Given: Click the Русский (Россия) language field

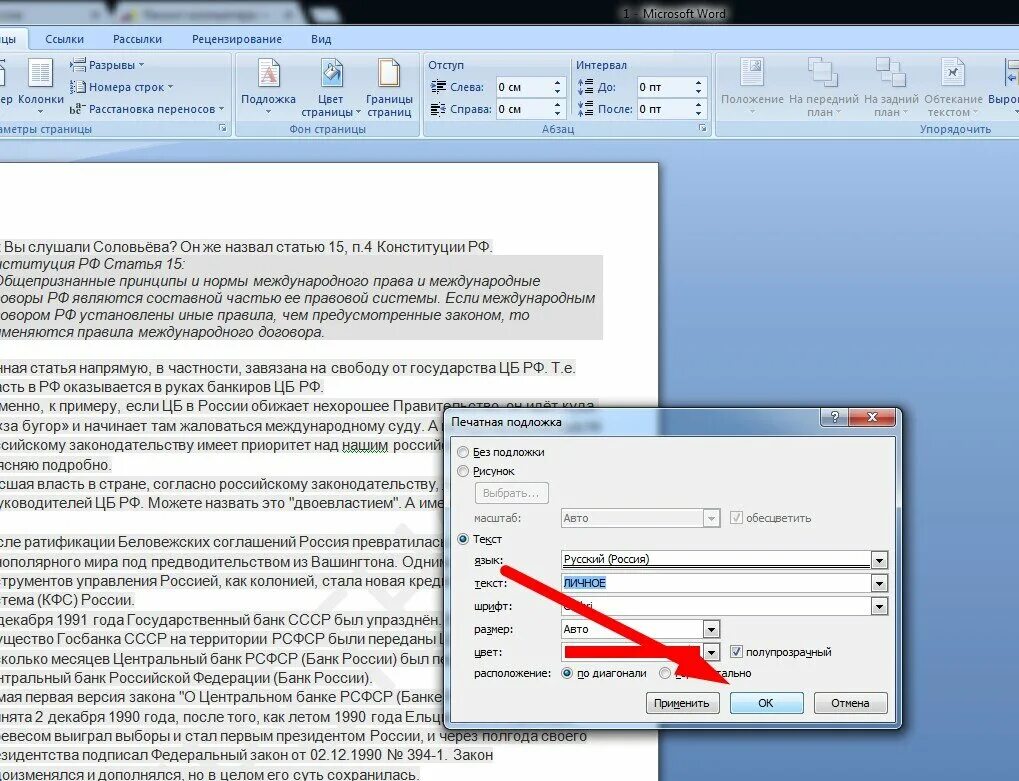Looking at the screenshot, I should tap(716, 560).
